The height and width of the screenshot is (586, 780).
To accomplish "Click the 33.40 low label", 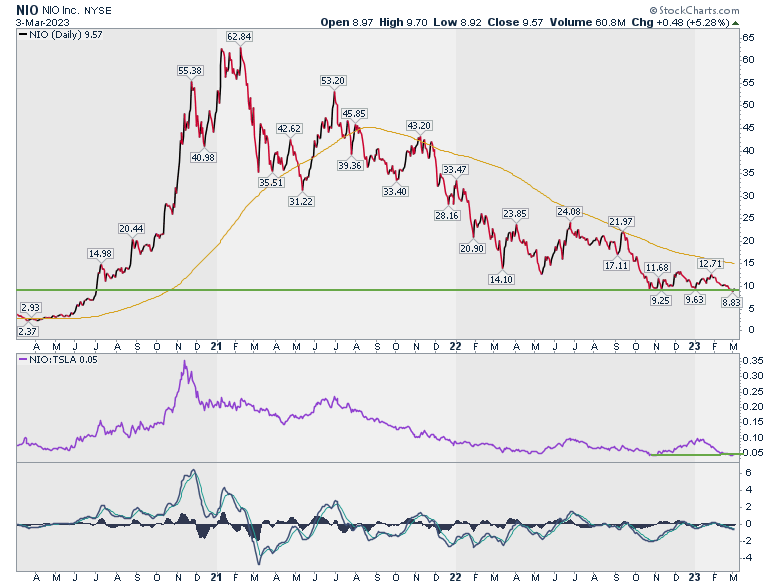I will (x=395, y=192).
